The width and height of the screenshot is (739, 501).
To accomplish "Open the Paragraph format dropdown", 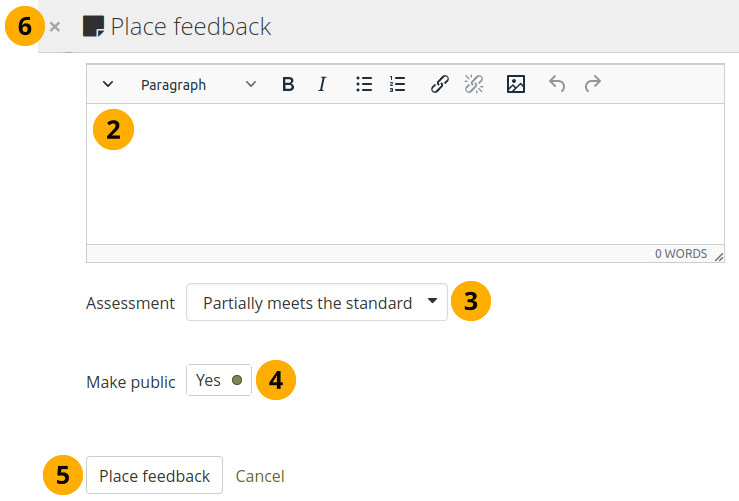I will click(x=198, y=85).
